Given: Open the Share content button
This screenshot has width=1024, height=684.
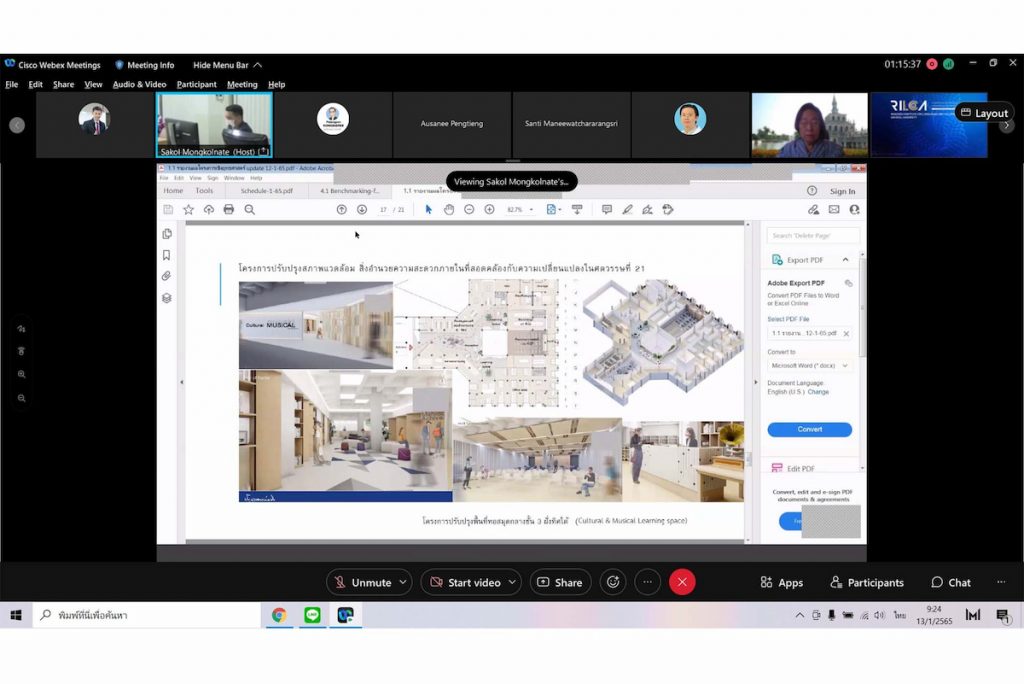Looking at the screenshot, I should point(560,582).
